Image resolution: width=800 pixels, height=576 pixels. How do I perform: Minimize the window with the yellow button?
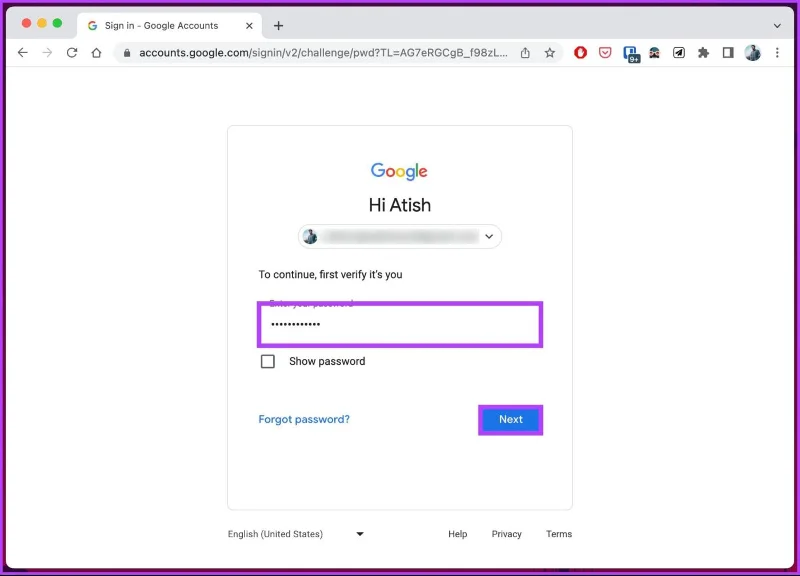coord(42,23)
